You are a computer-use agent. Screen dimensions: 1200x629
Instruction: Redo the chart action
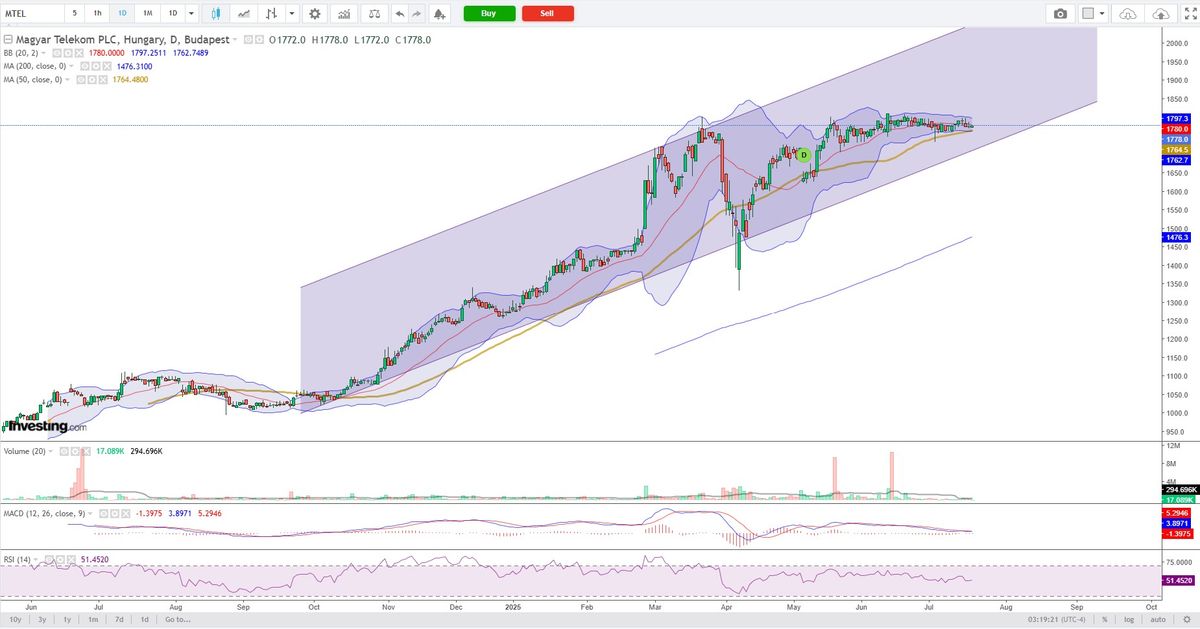[x=417, y=14]
